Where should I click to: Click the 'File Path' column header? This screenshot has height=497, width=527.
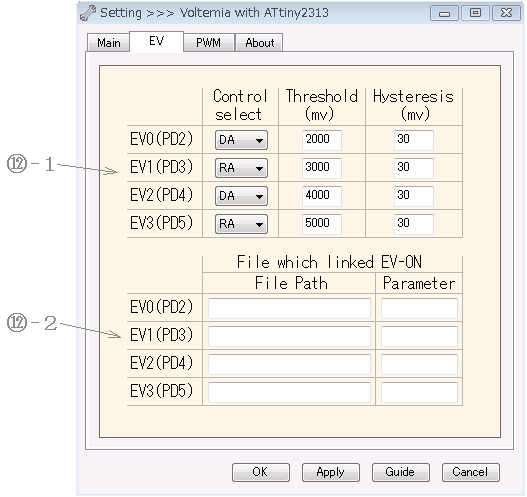(x=291, y=283)
